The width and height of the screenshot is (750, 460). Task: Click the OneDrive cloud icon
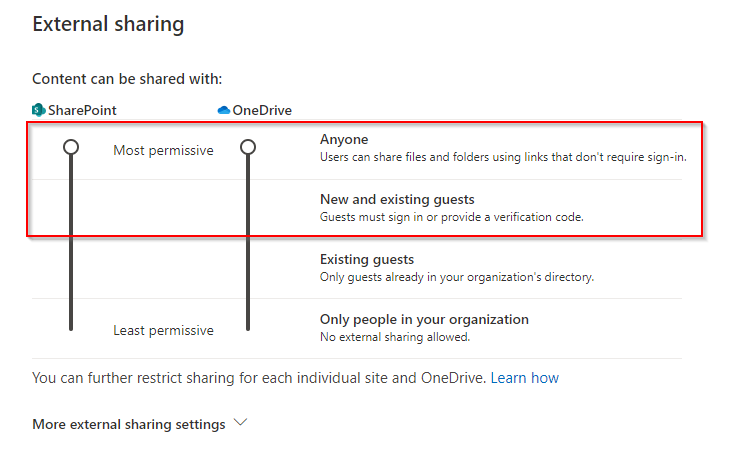coord(224,110)
